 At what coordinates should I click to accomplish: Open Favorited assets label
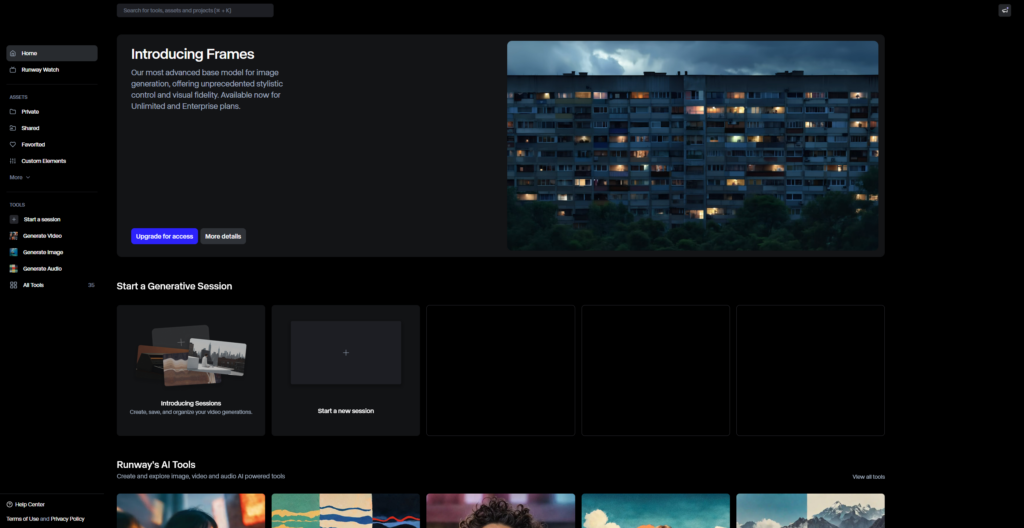33,144
